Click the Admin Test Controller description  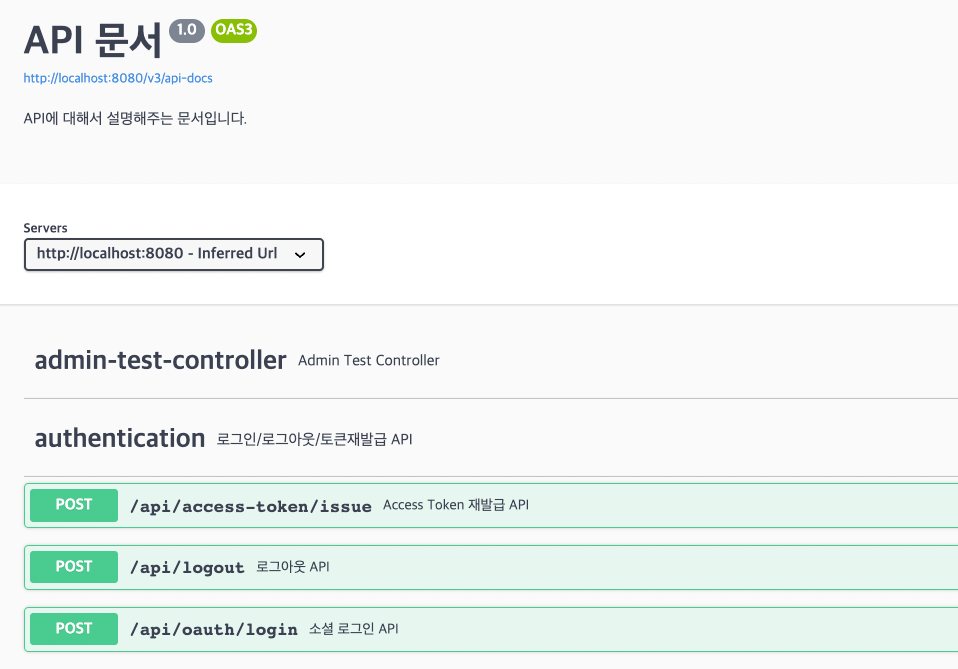coord(368,360)
